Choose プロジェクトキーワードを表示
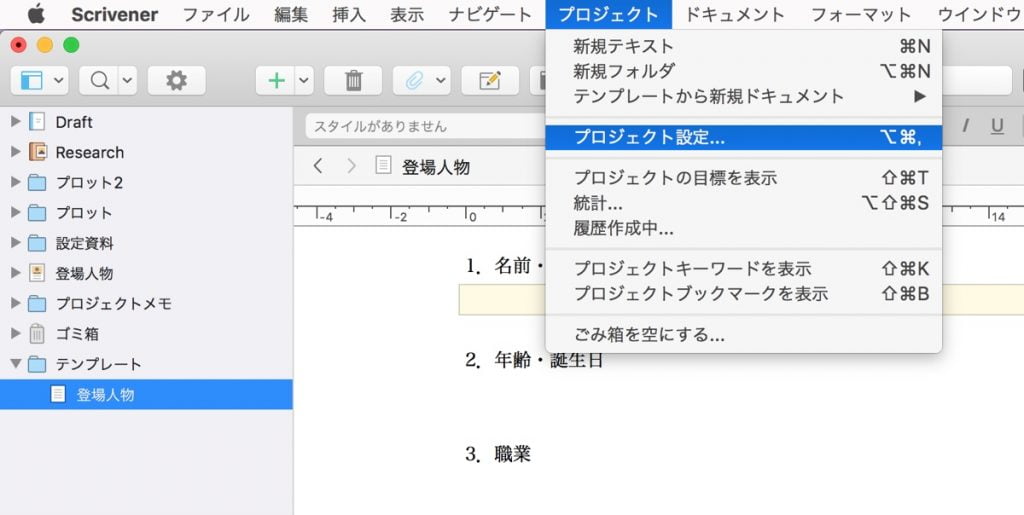This screenshot has width=1024, height=515. click(x=744, y=268)
